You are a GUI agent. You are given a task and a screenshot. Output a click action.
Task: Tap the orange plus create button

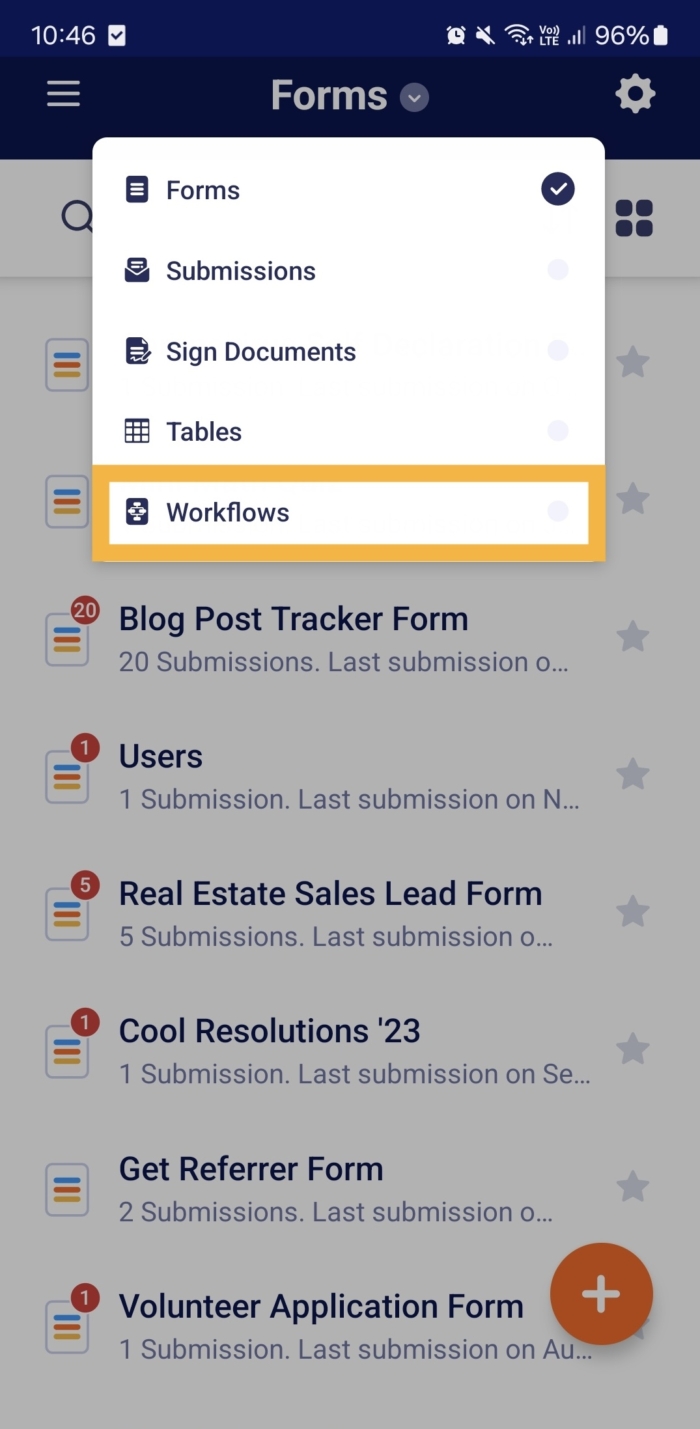point(601,1294)
